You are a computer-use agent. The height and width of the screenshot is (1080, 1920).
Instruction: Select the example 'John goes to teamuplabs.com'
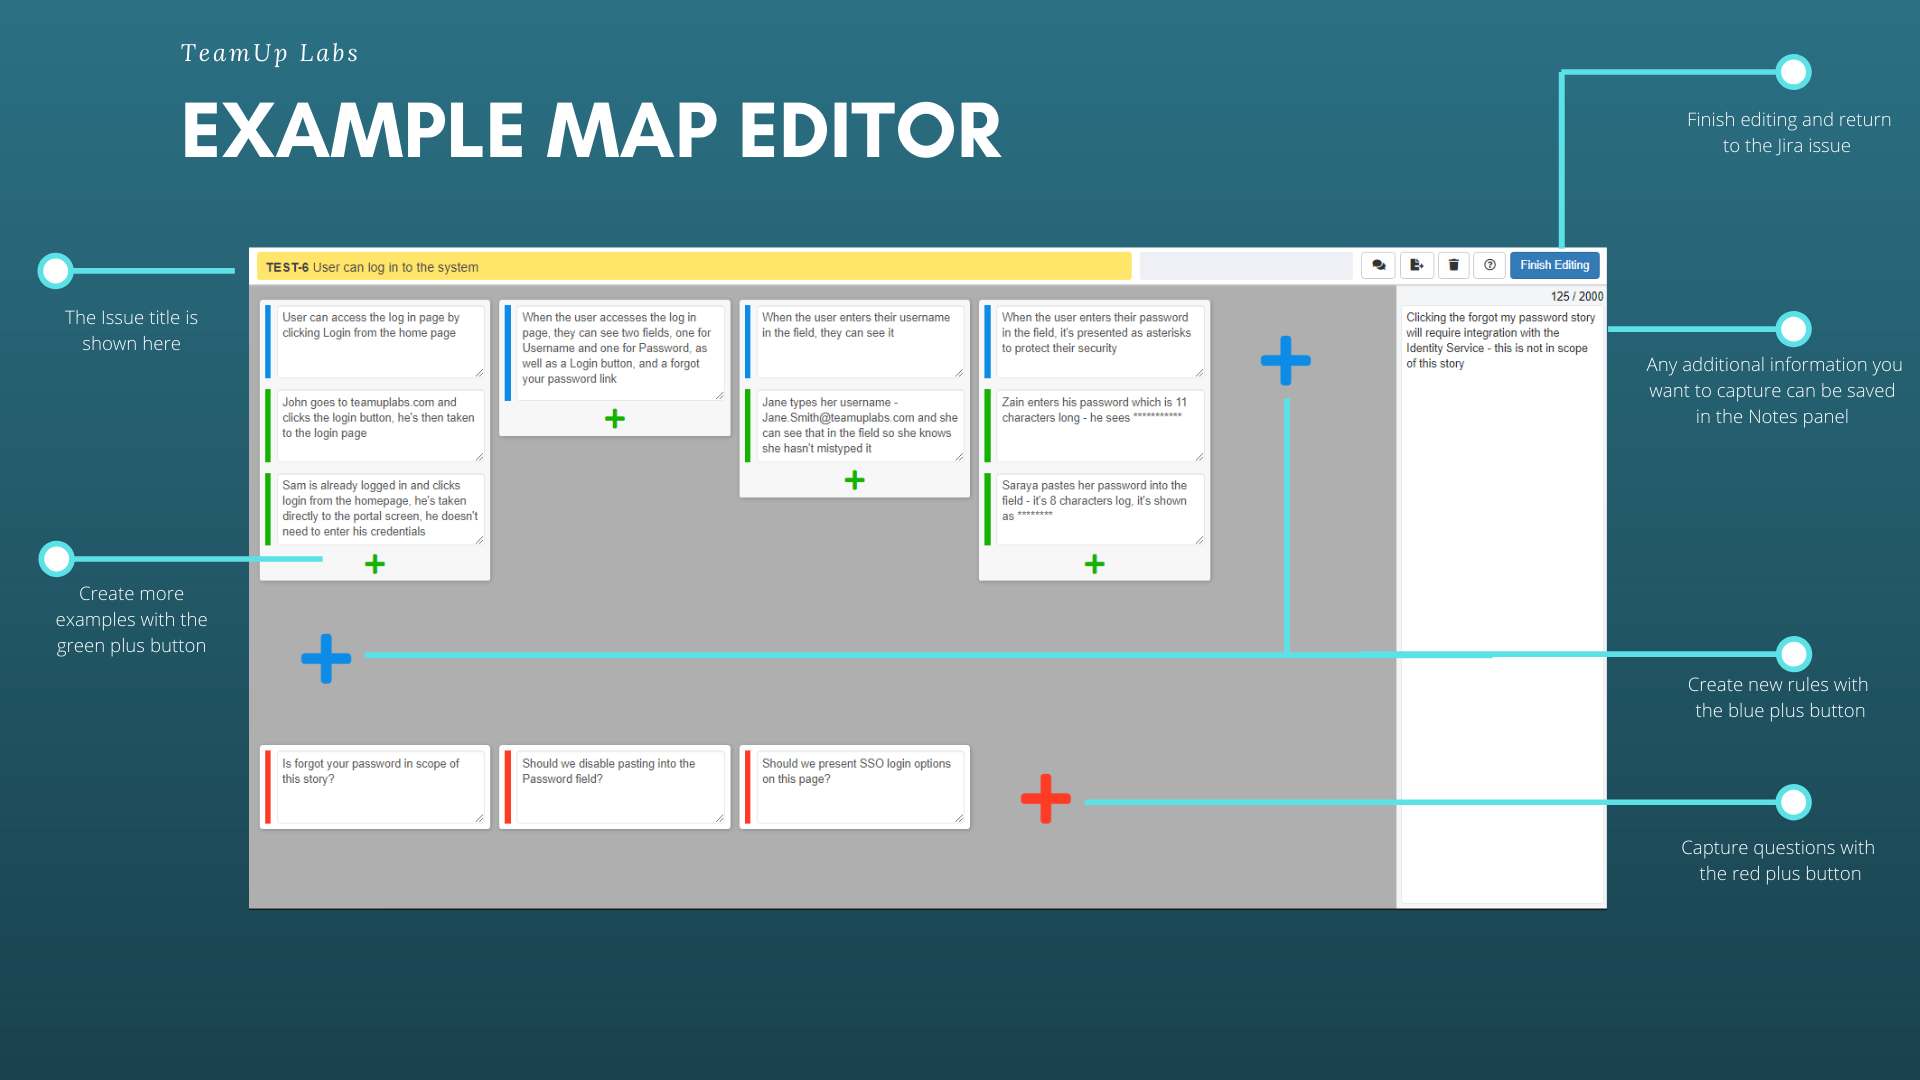[x=380, y=425]
